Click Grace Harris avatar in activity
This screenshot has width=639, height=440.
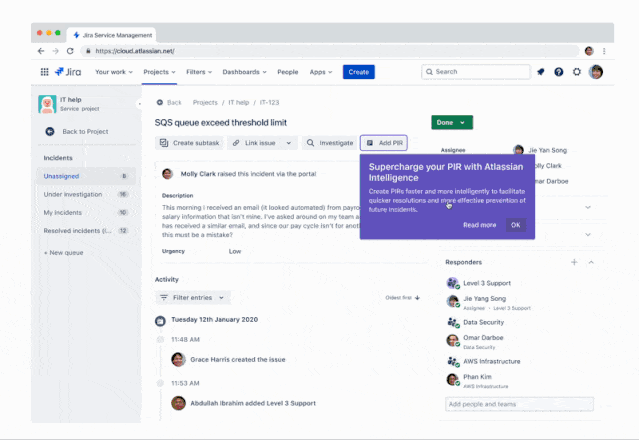coord(178,359)
